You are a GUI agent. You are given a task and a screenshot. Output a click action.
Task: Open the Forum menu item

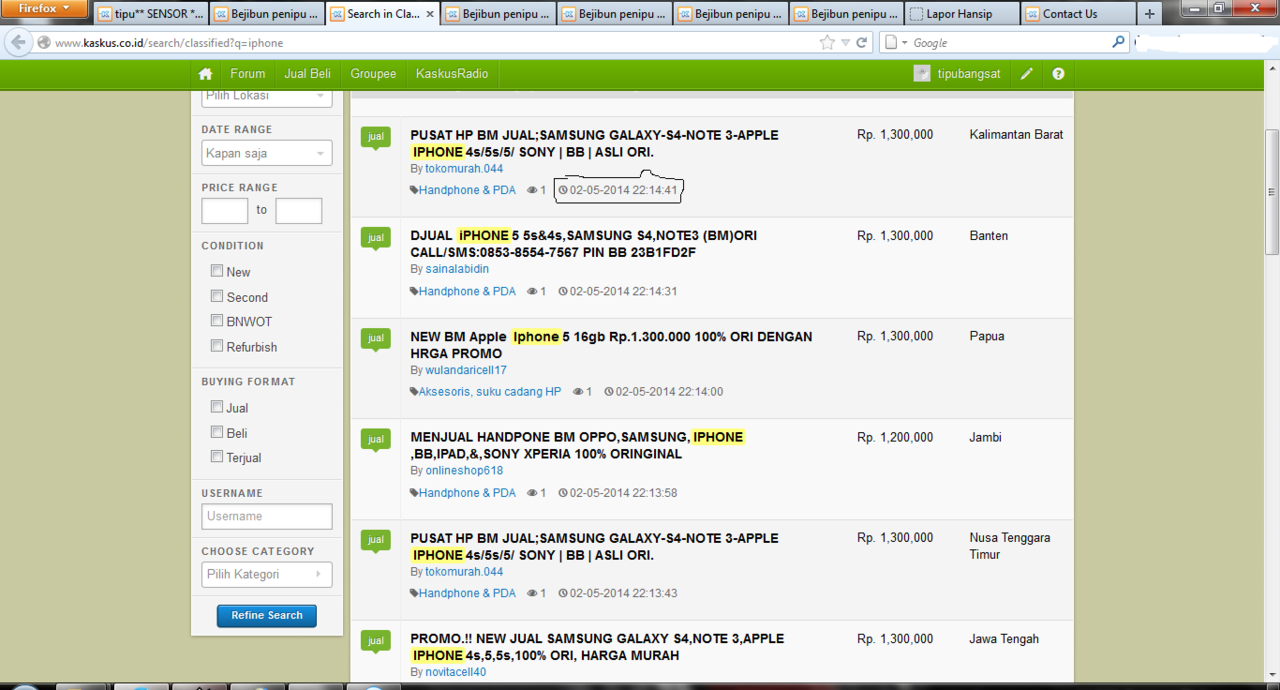(248, 74)
